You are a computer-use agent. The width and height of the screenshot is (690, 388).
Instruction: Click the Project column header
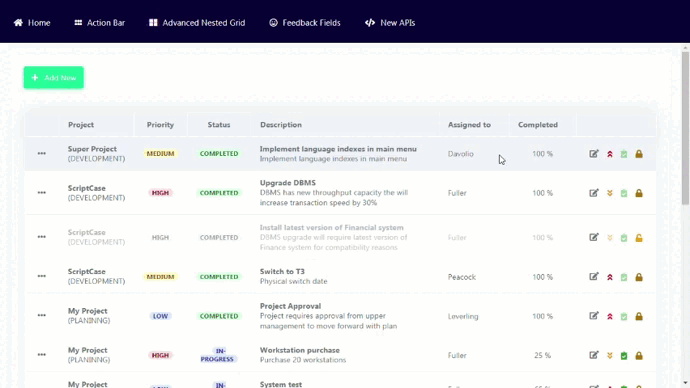(81, 125)
